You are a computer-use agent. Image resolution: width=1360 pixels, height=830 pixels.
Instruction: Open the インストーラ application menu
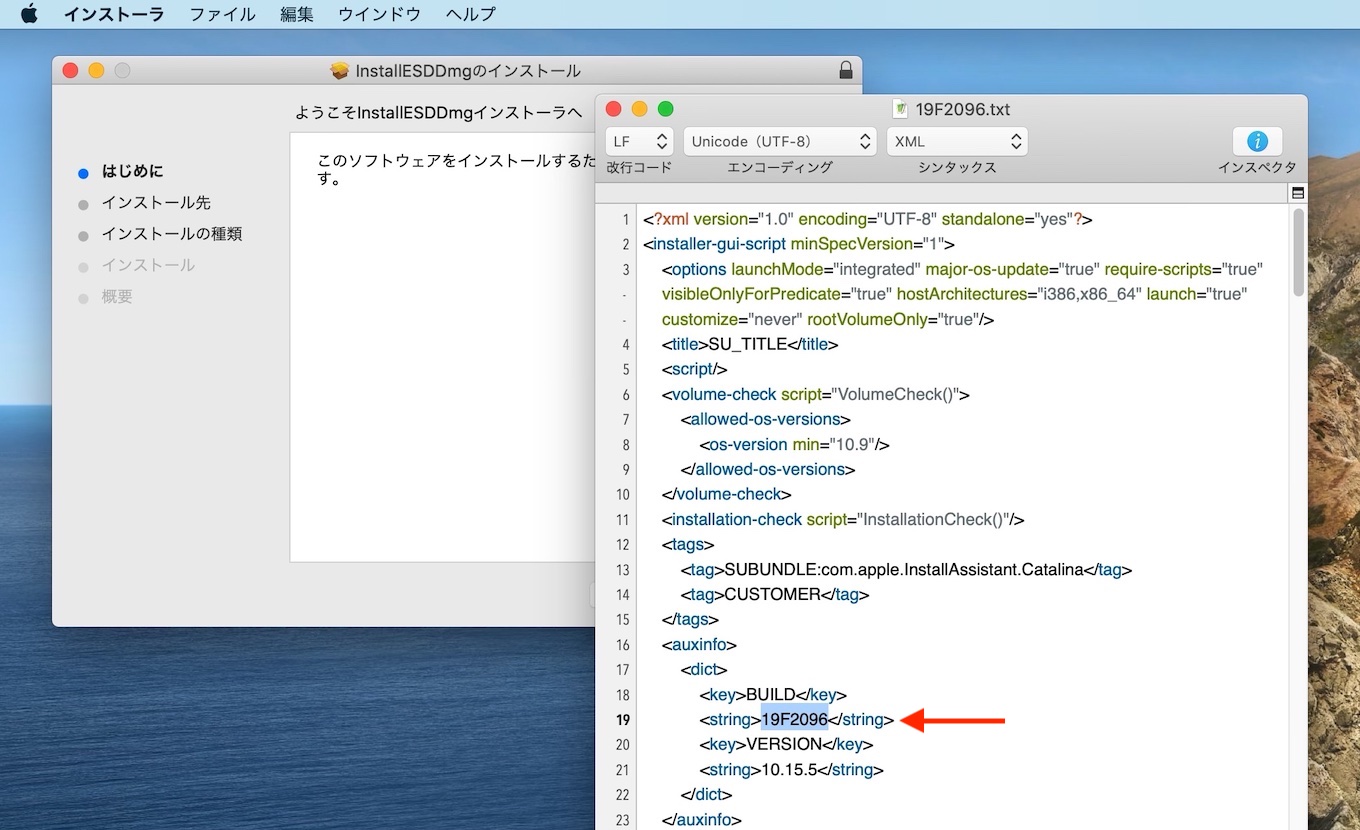(114, 15)
